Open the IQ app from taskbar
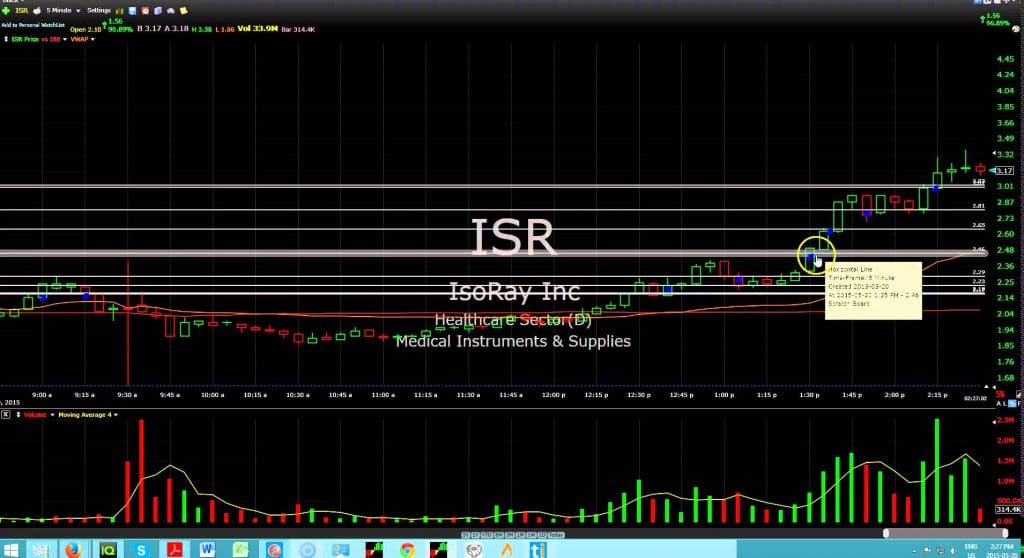 click(107, 550)
